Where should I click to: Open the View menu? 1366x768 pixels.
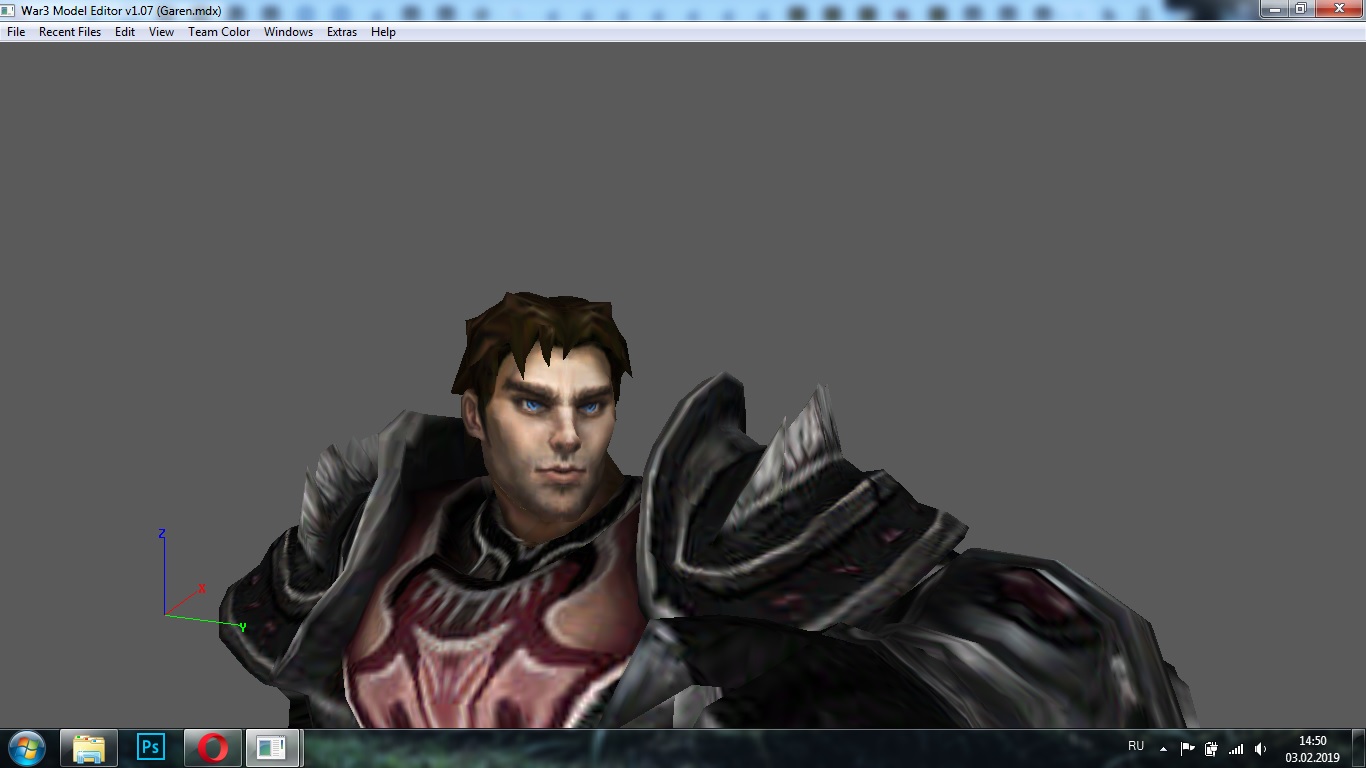161,32
